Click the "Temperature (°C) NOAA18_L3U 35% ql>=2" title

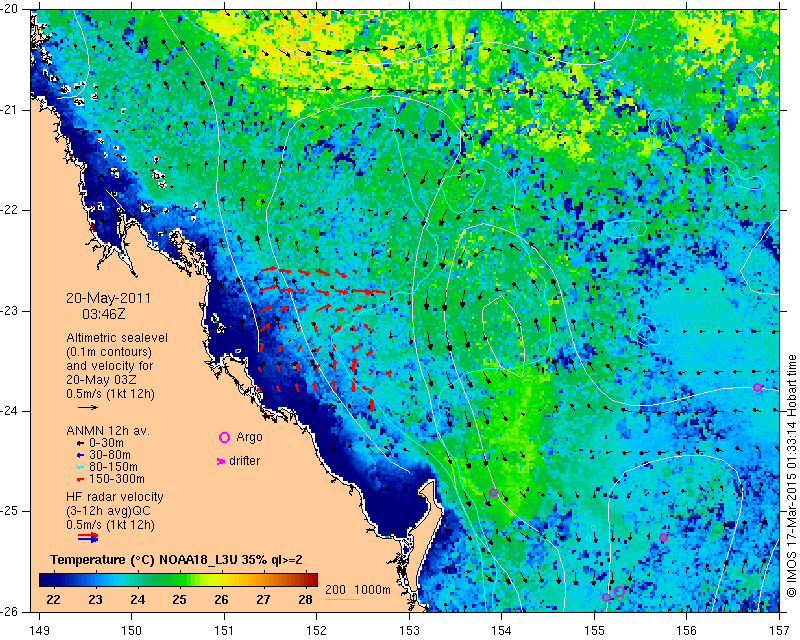point(177,560)
